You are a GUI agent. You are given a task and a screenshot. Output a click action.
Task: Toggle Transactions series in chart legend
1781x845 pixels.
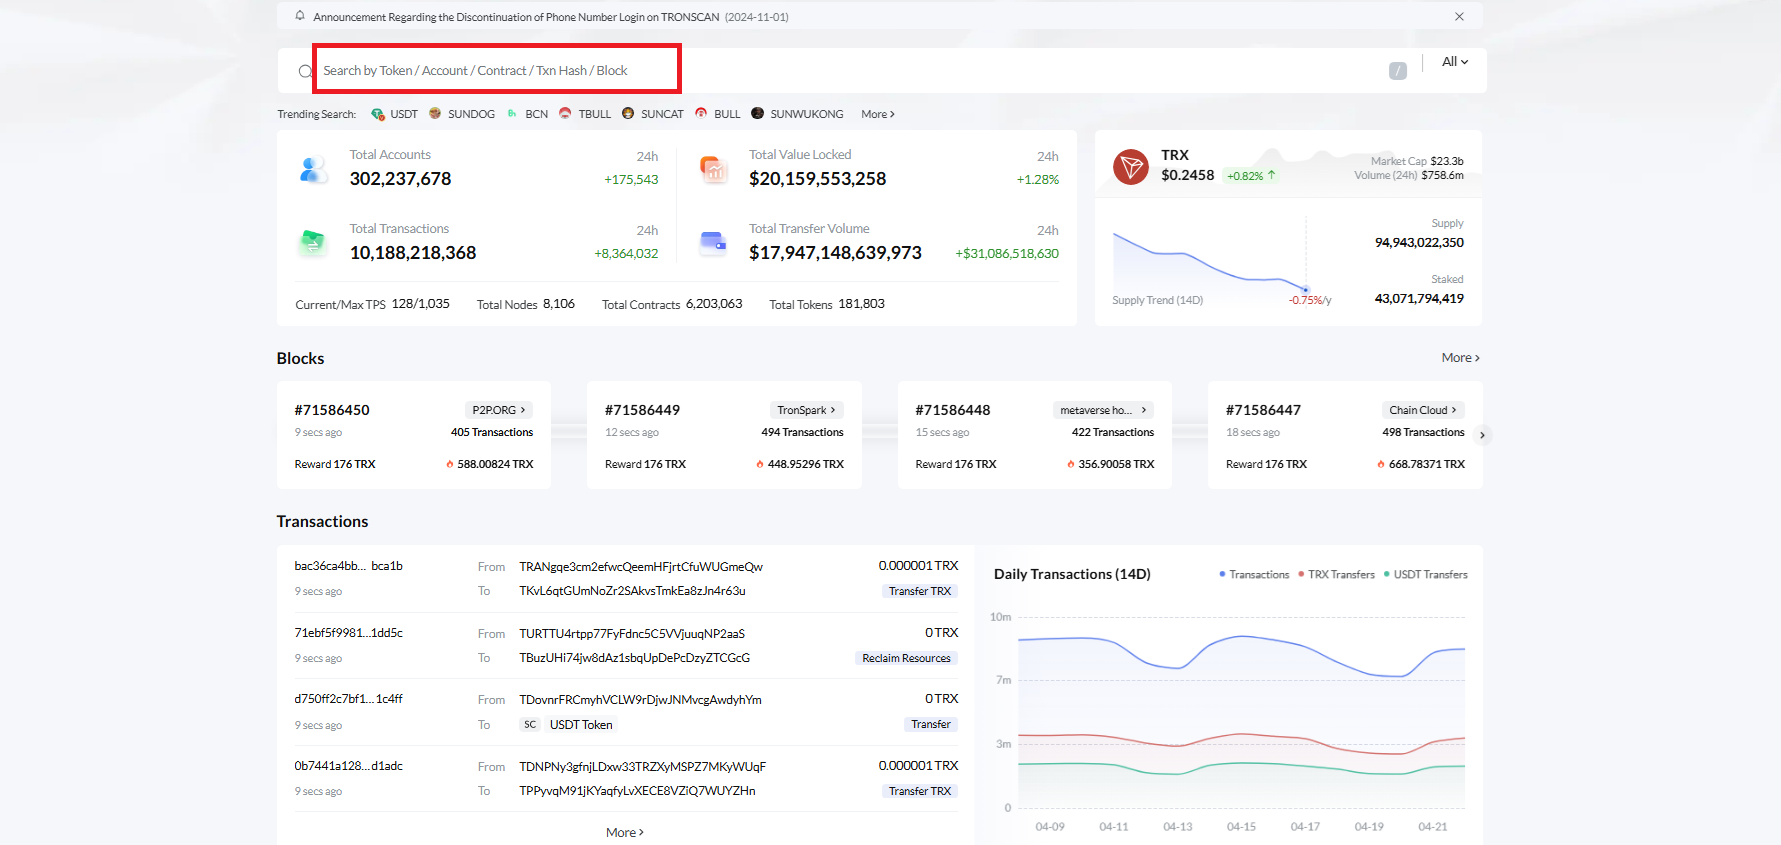click(x=1254, y=575)
